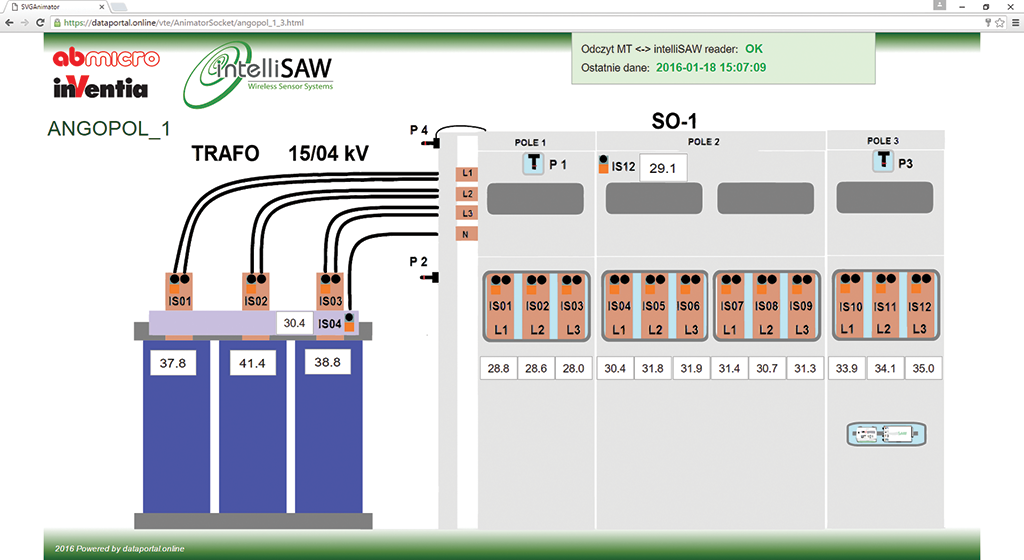Click the dataportal.online footer link
Image resolution: width=1024 pixels, height=560 pixels.
click(x=152, y=549)
